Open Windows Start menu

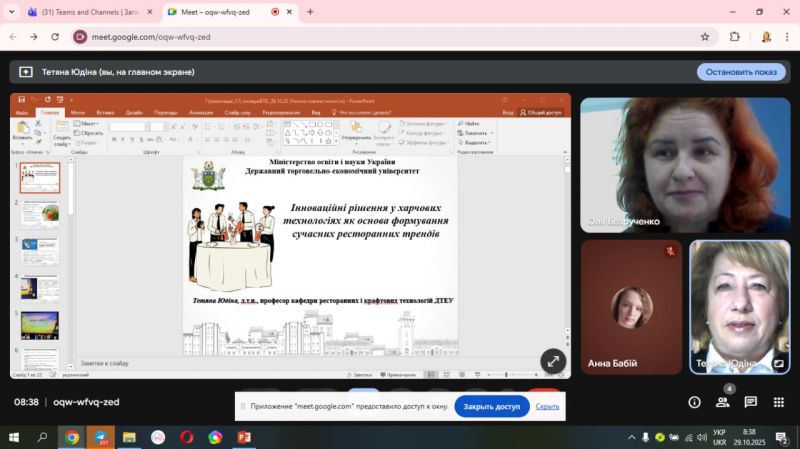[14, 437]
